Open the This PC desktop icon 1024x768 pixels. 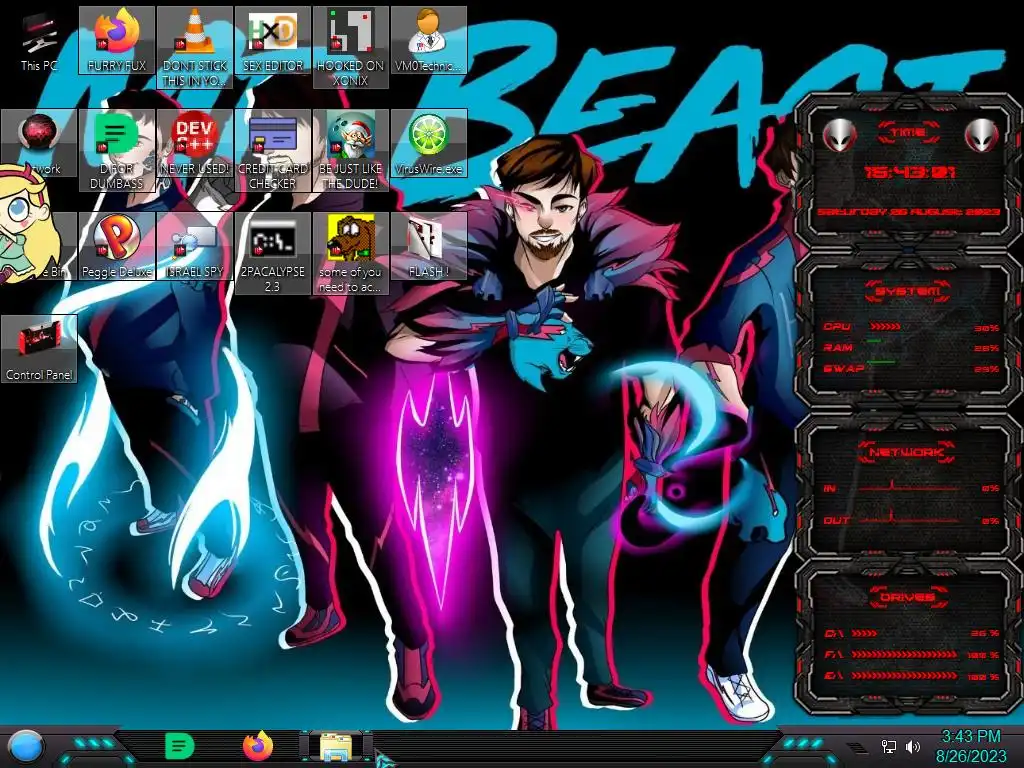(39, 41)
